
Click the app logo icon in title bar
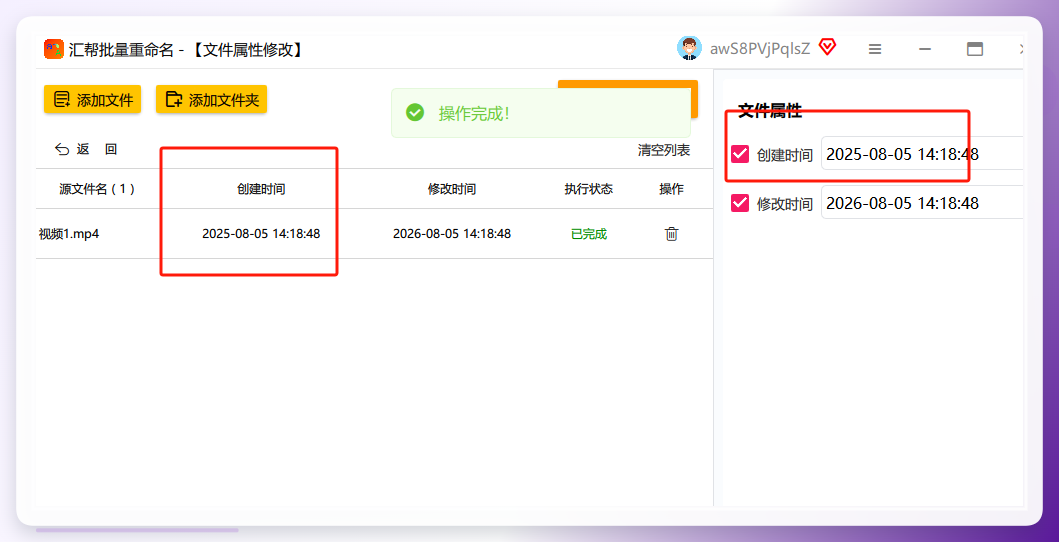tap(54, 49)
